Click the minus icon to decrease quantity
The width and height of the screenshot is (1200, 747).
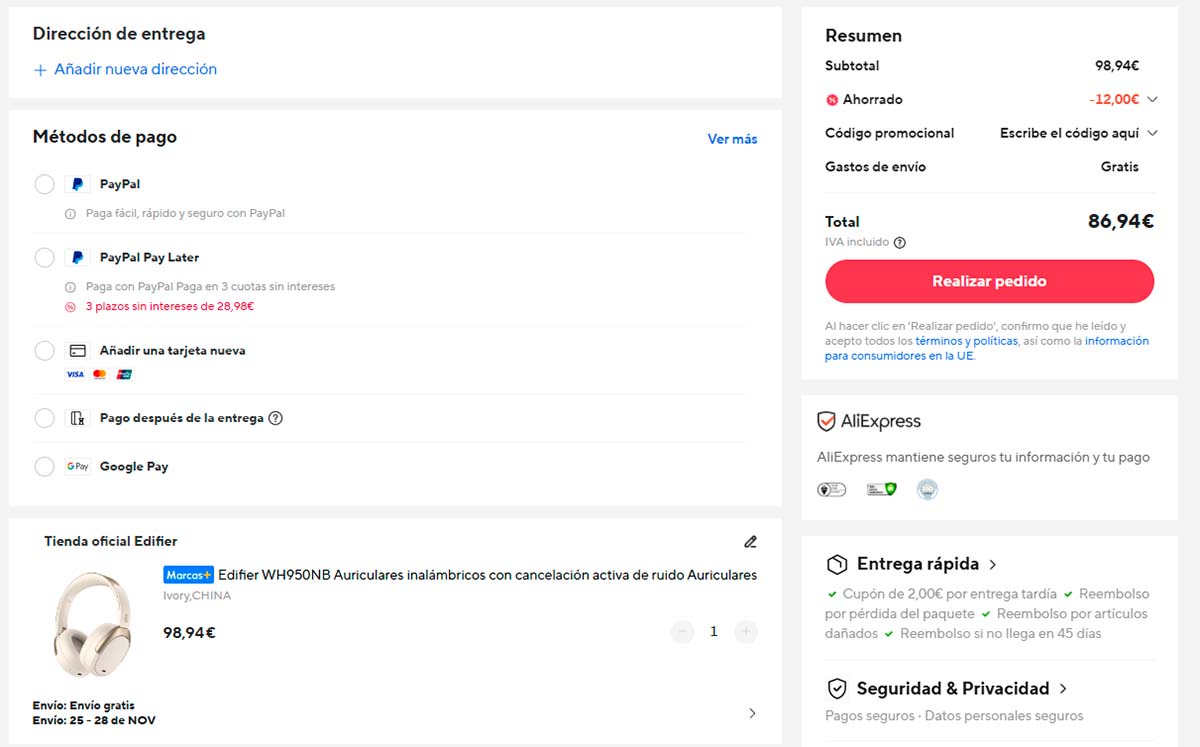click(682, 632)
